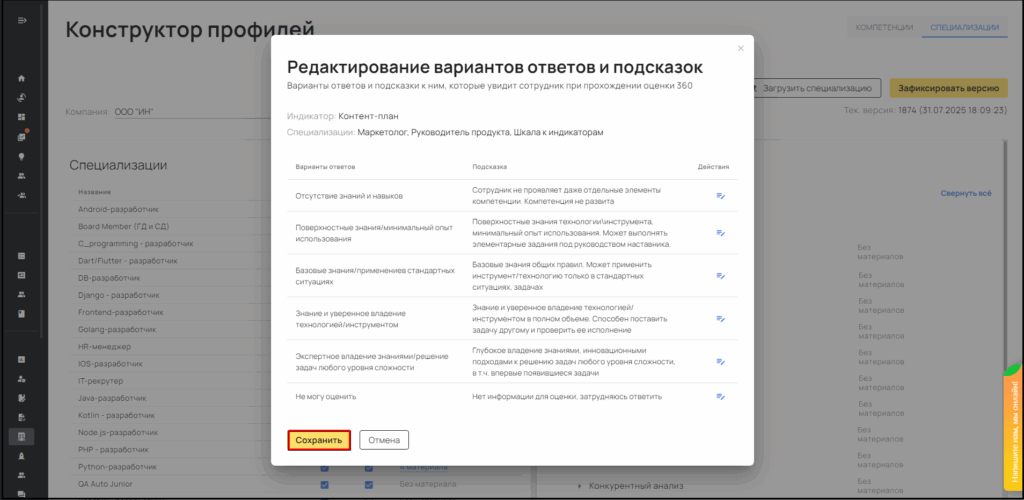Screen dimensions: 1024x500
Task: Select the "Специализации" tab
Action: (963, 27)
